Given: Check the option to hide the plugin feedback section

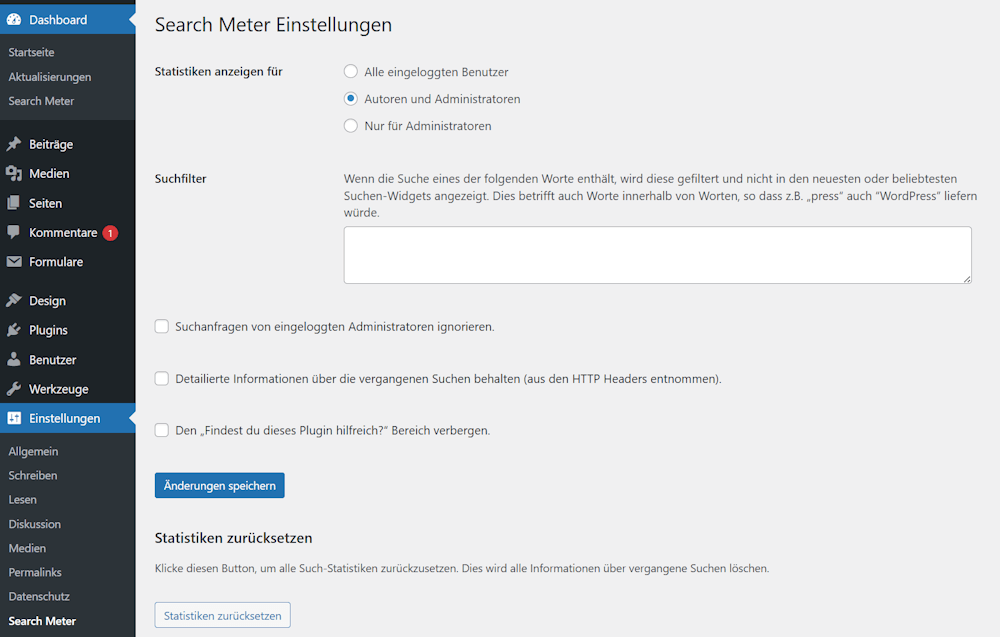Looking at the screenshot, I should [x=161, y=430].
